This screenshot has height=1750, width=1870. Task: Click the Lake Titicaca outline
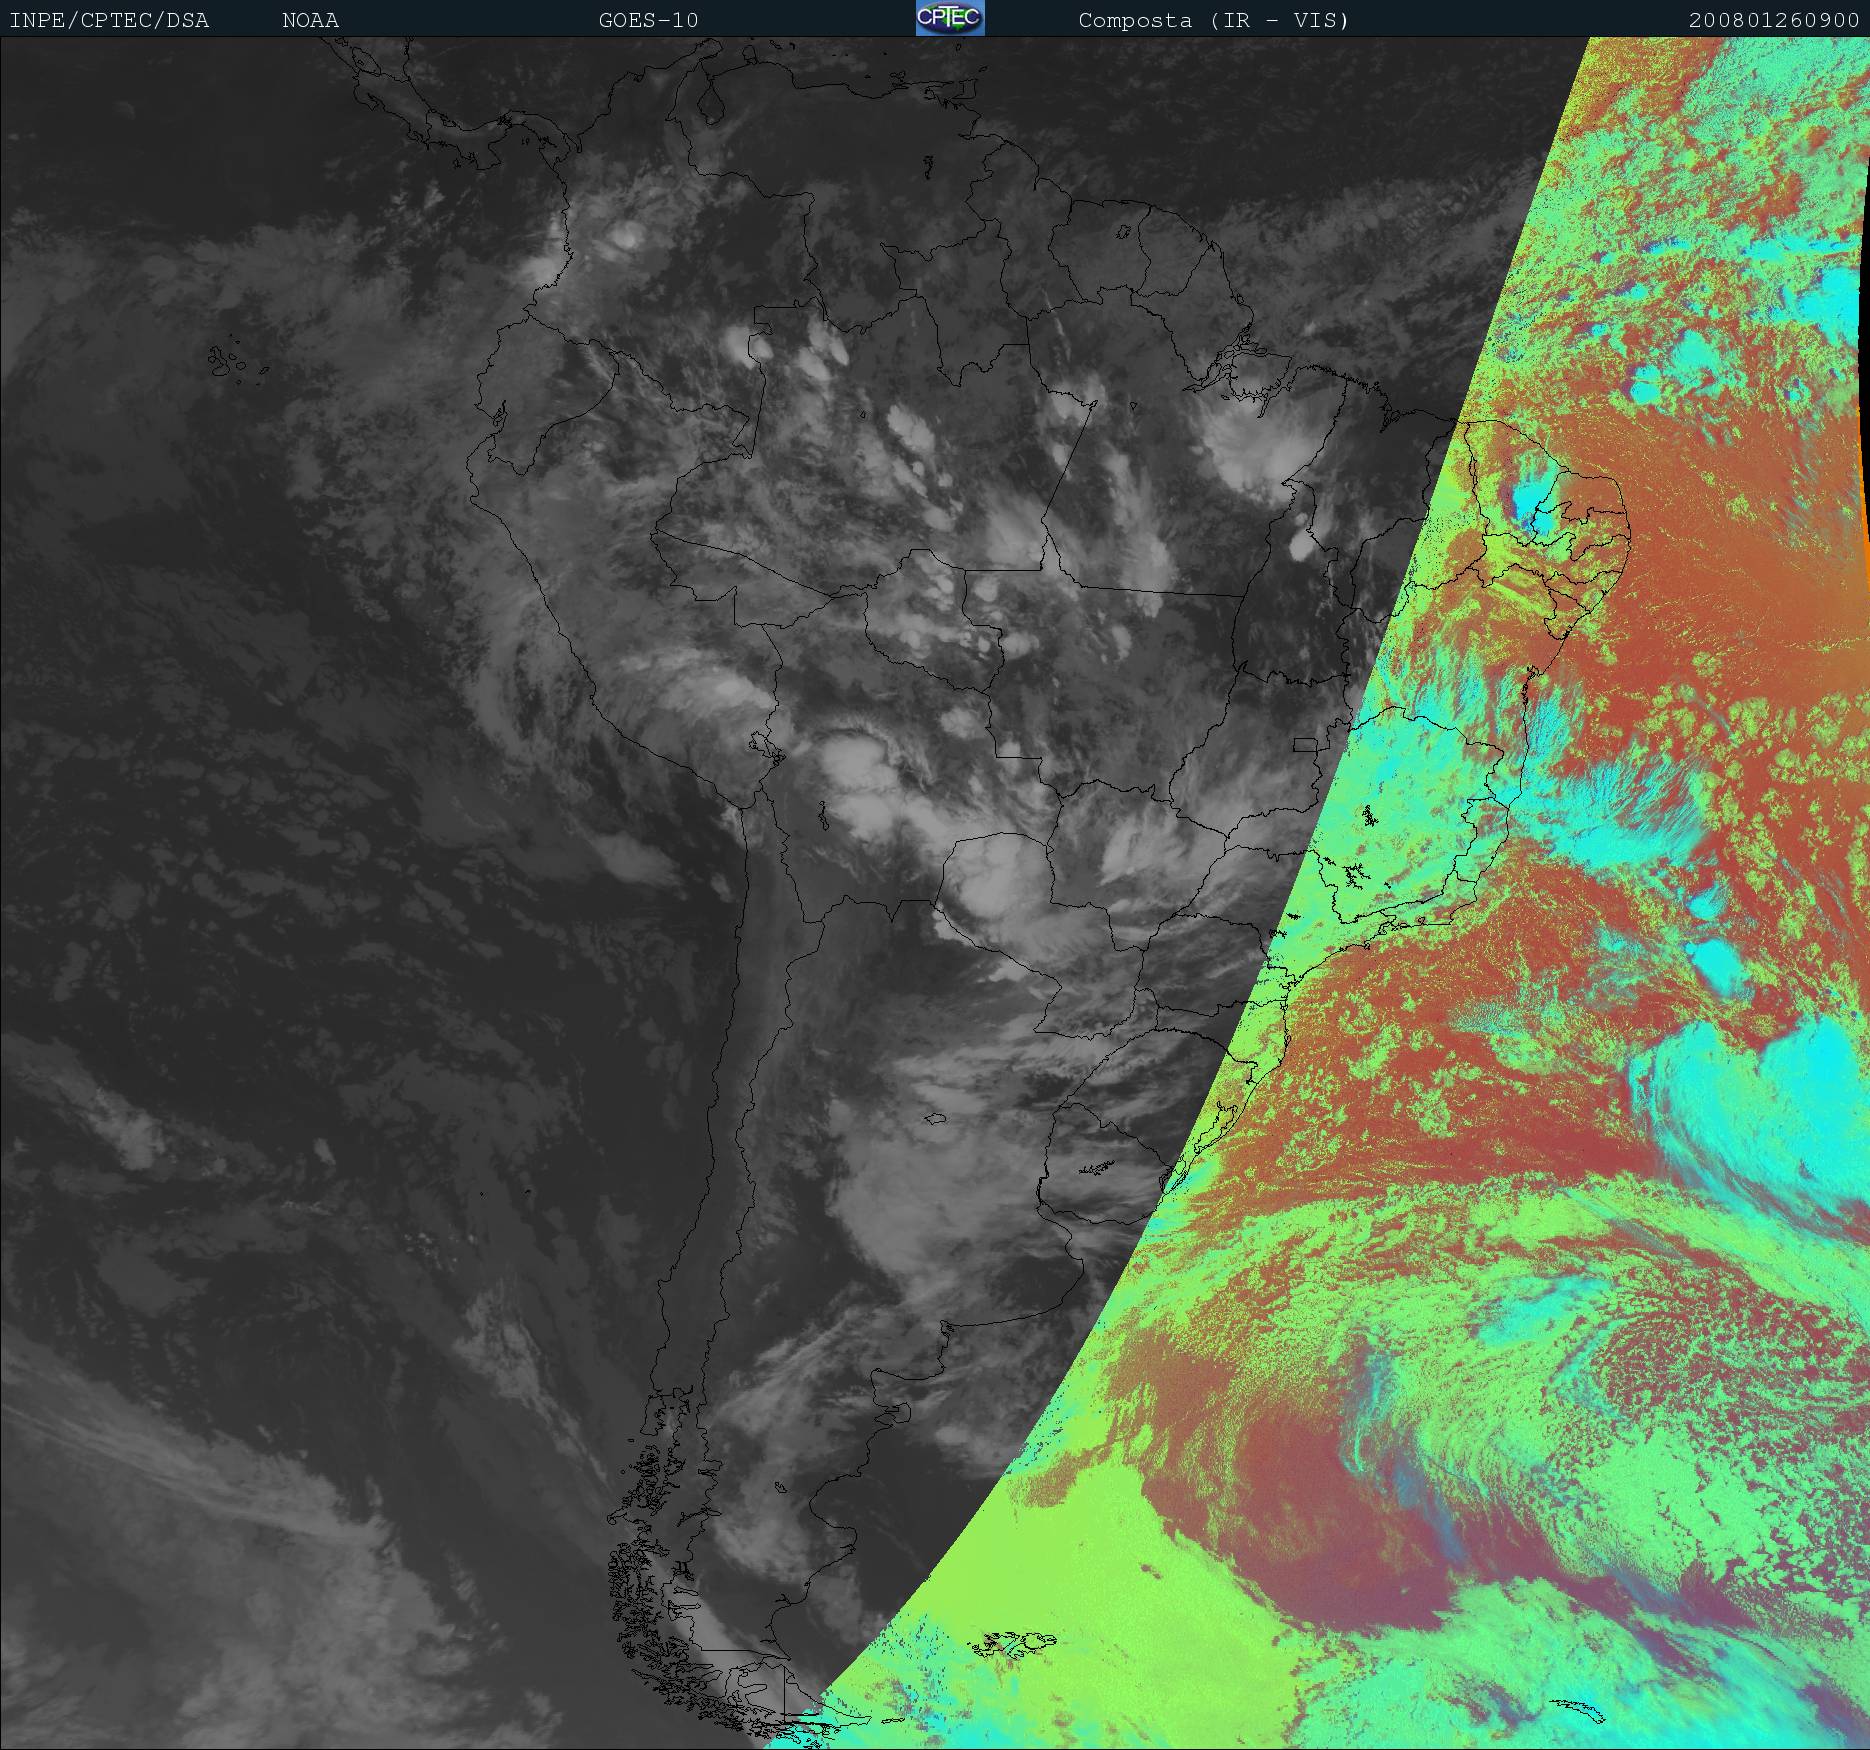click(x=764, y=745)
